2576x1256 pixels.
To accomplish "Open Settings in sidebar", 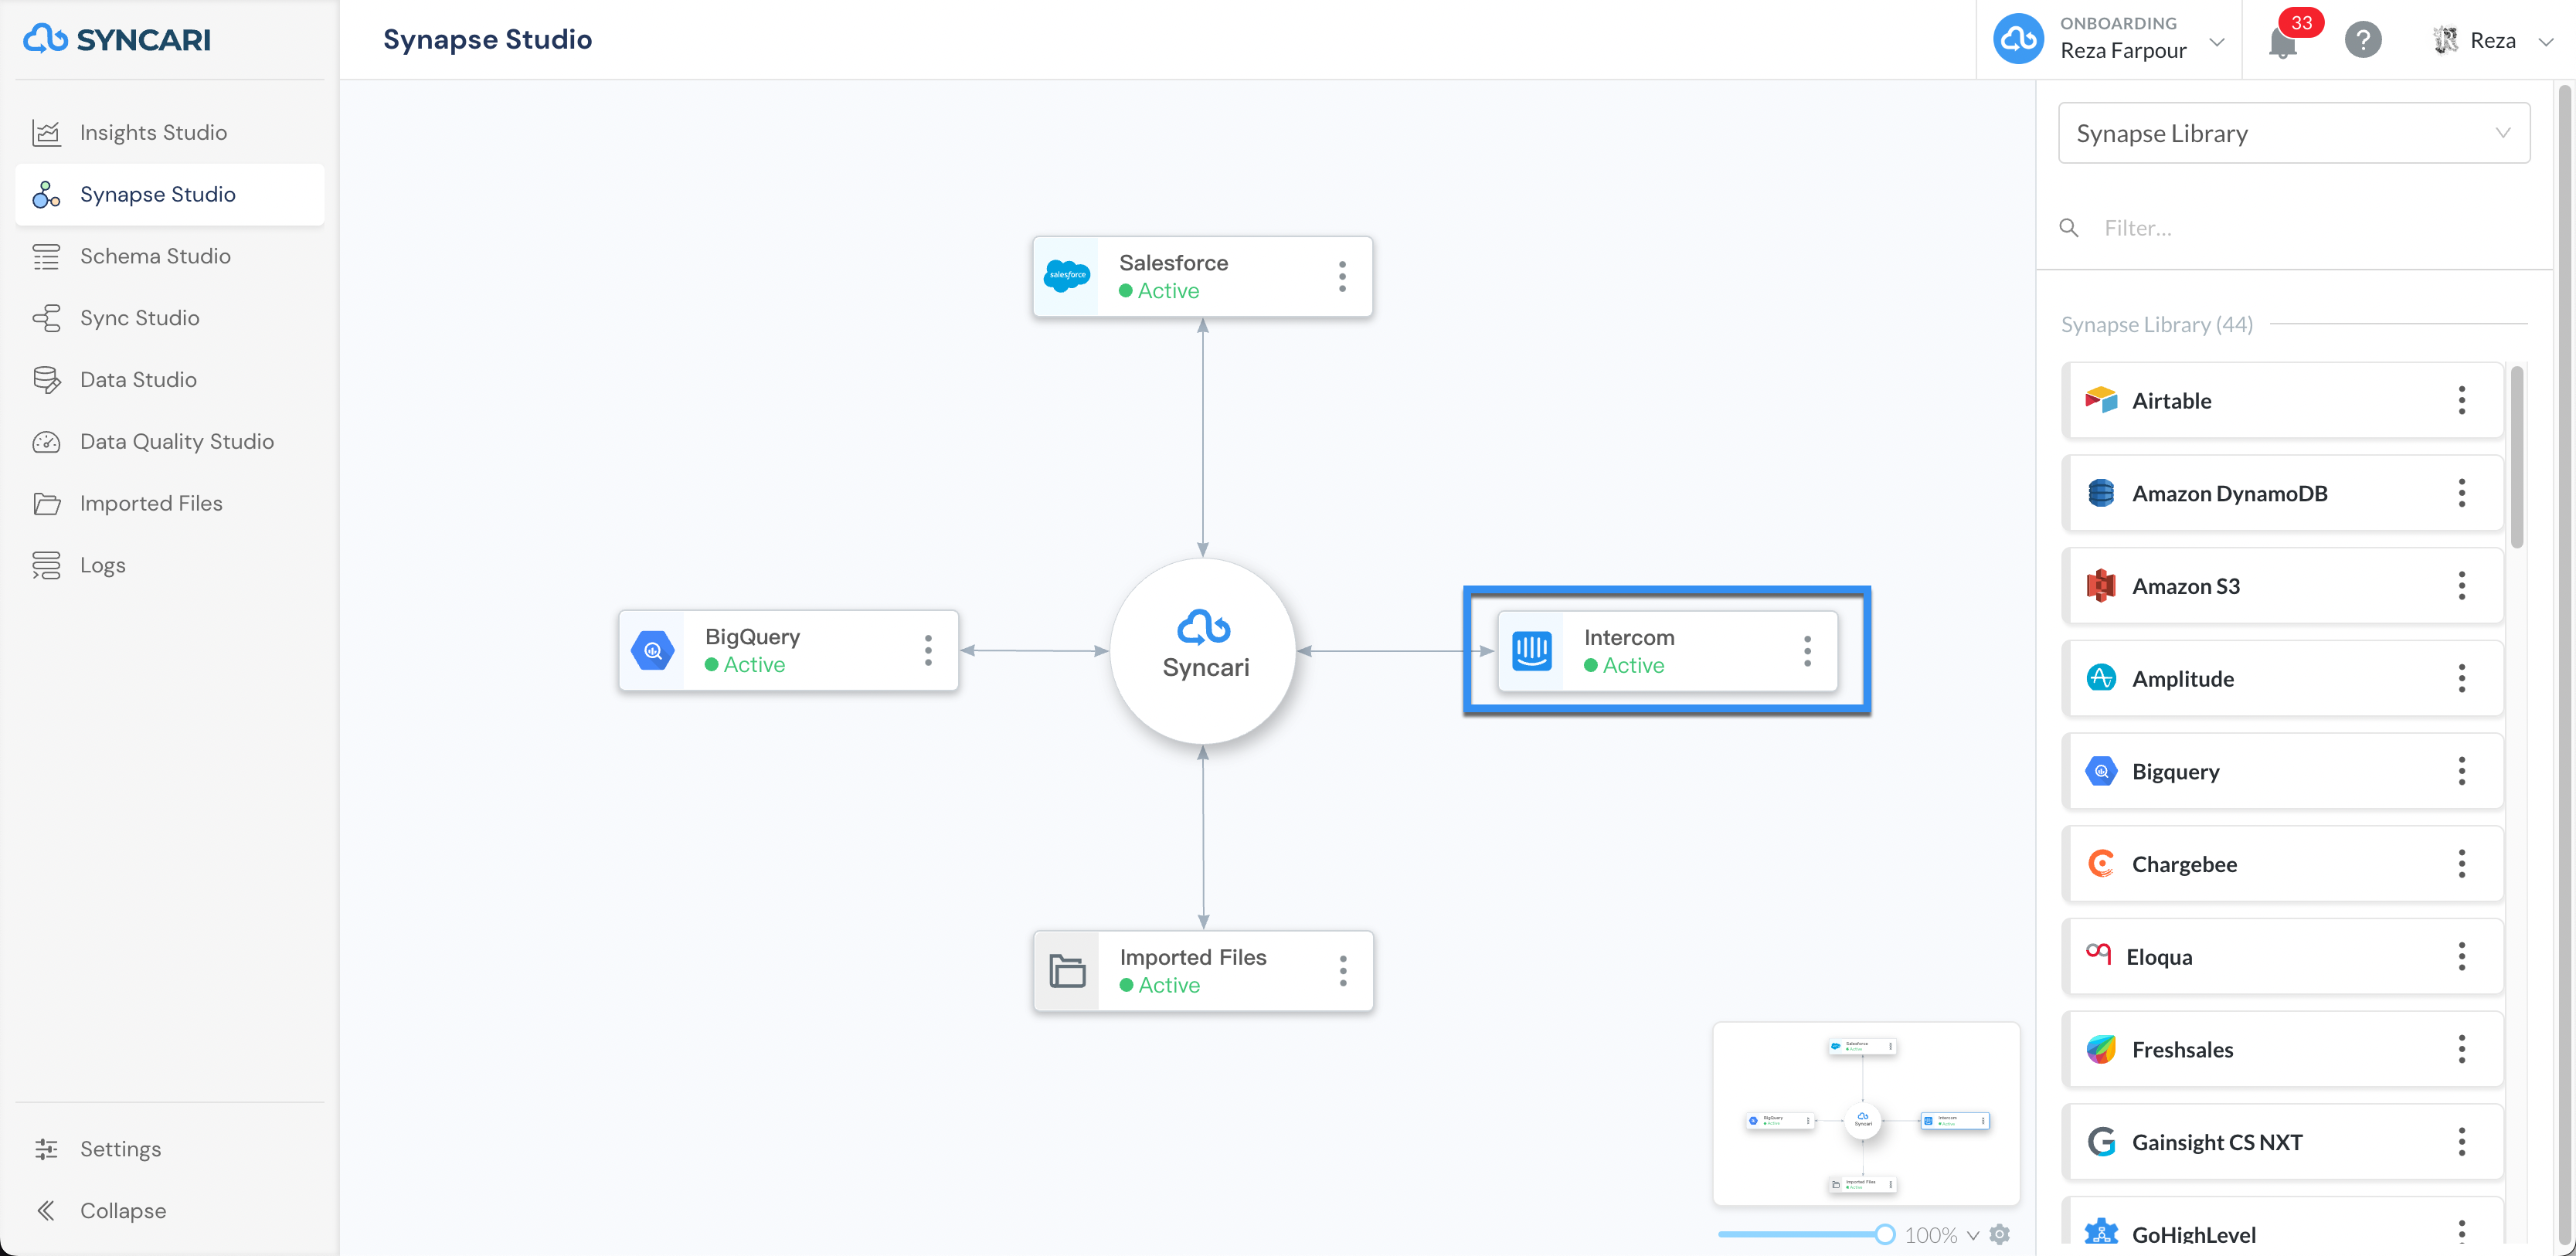I will [170, 1149].
